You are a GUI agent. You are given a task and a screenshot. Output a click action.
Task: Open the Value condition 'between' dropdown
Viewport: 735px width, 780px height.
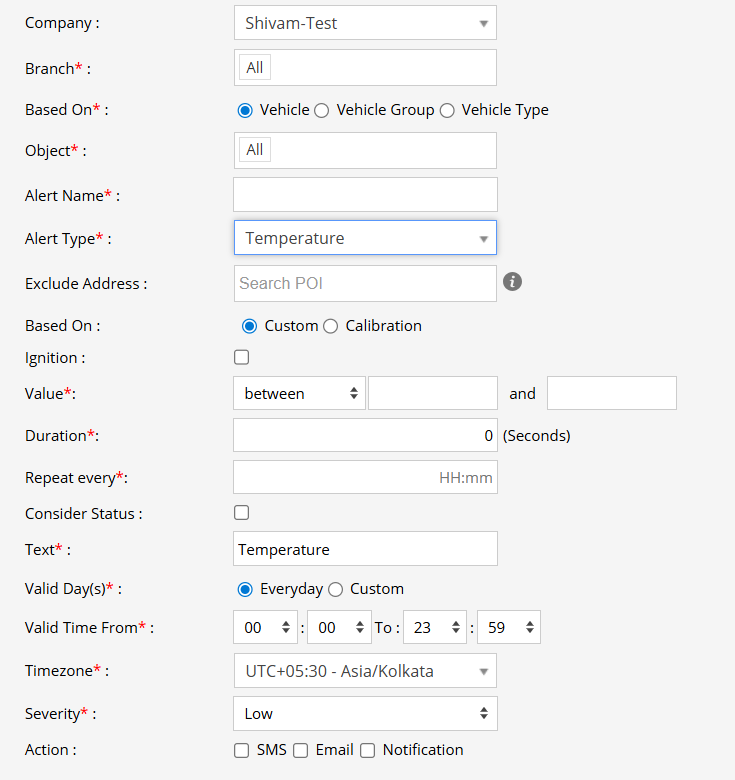pos(299,394)
